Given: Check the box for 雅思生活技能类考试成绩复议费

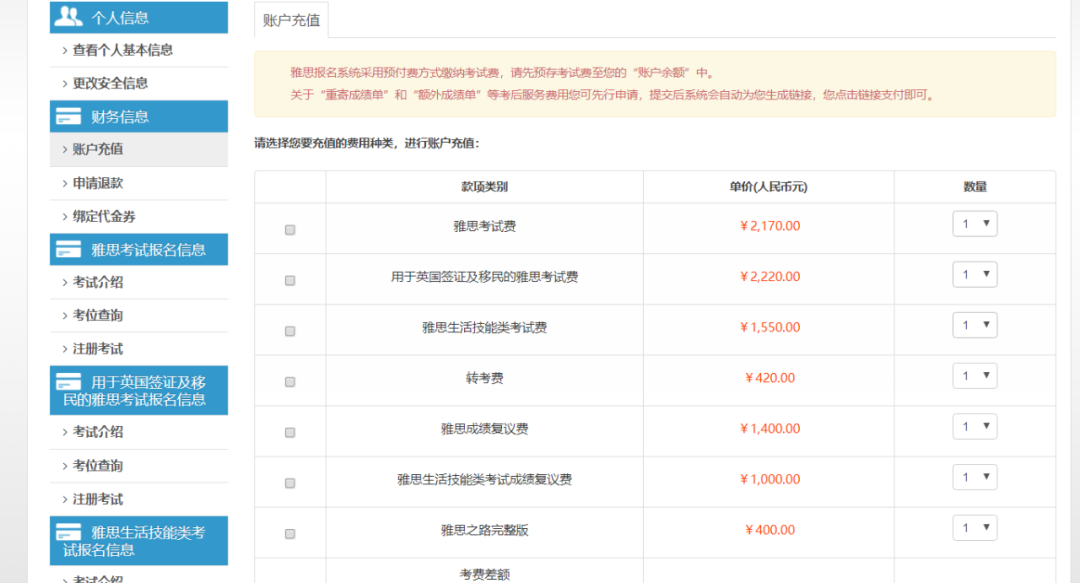Looking at the screenshot, I should (290, 483).
